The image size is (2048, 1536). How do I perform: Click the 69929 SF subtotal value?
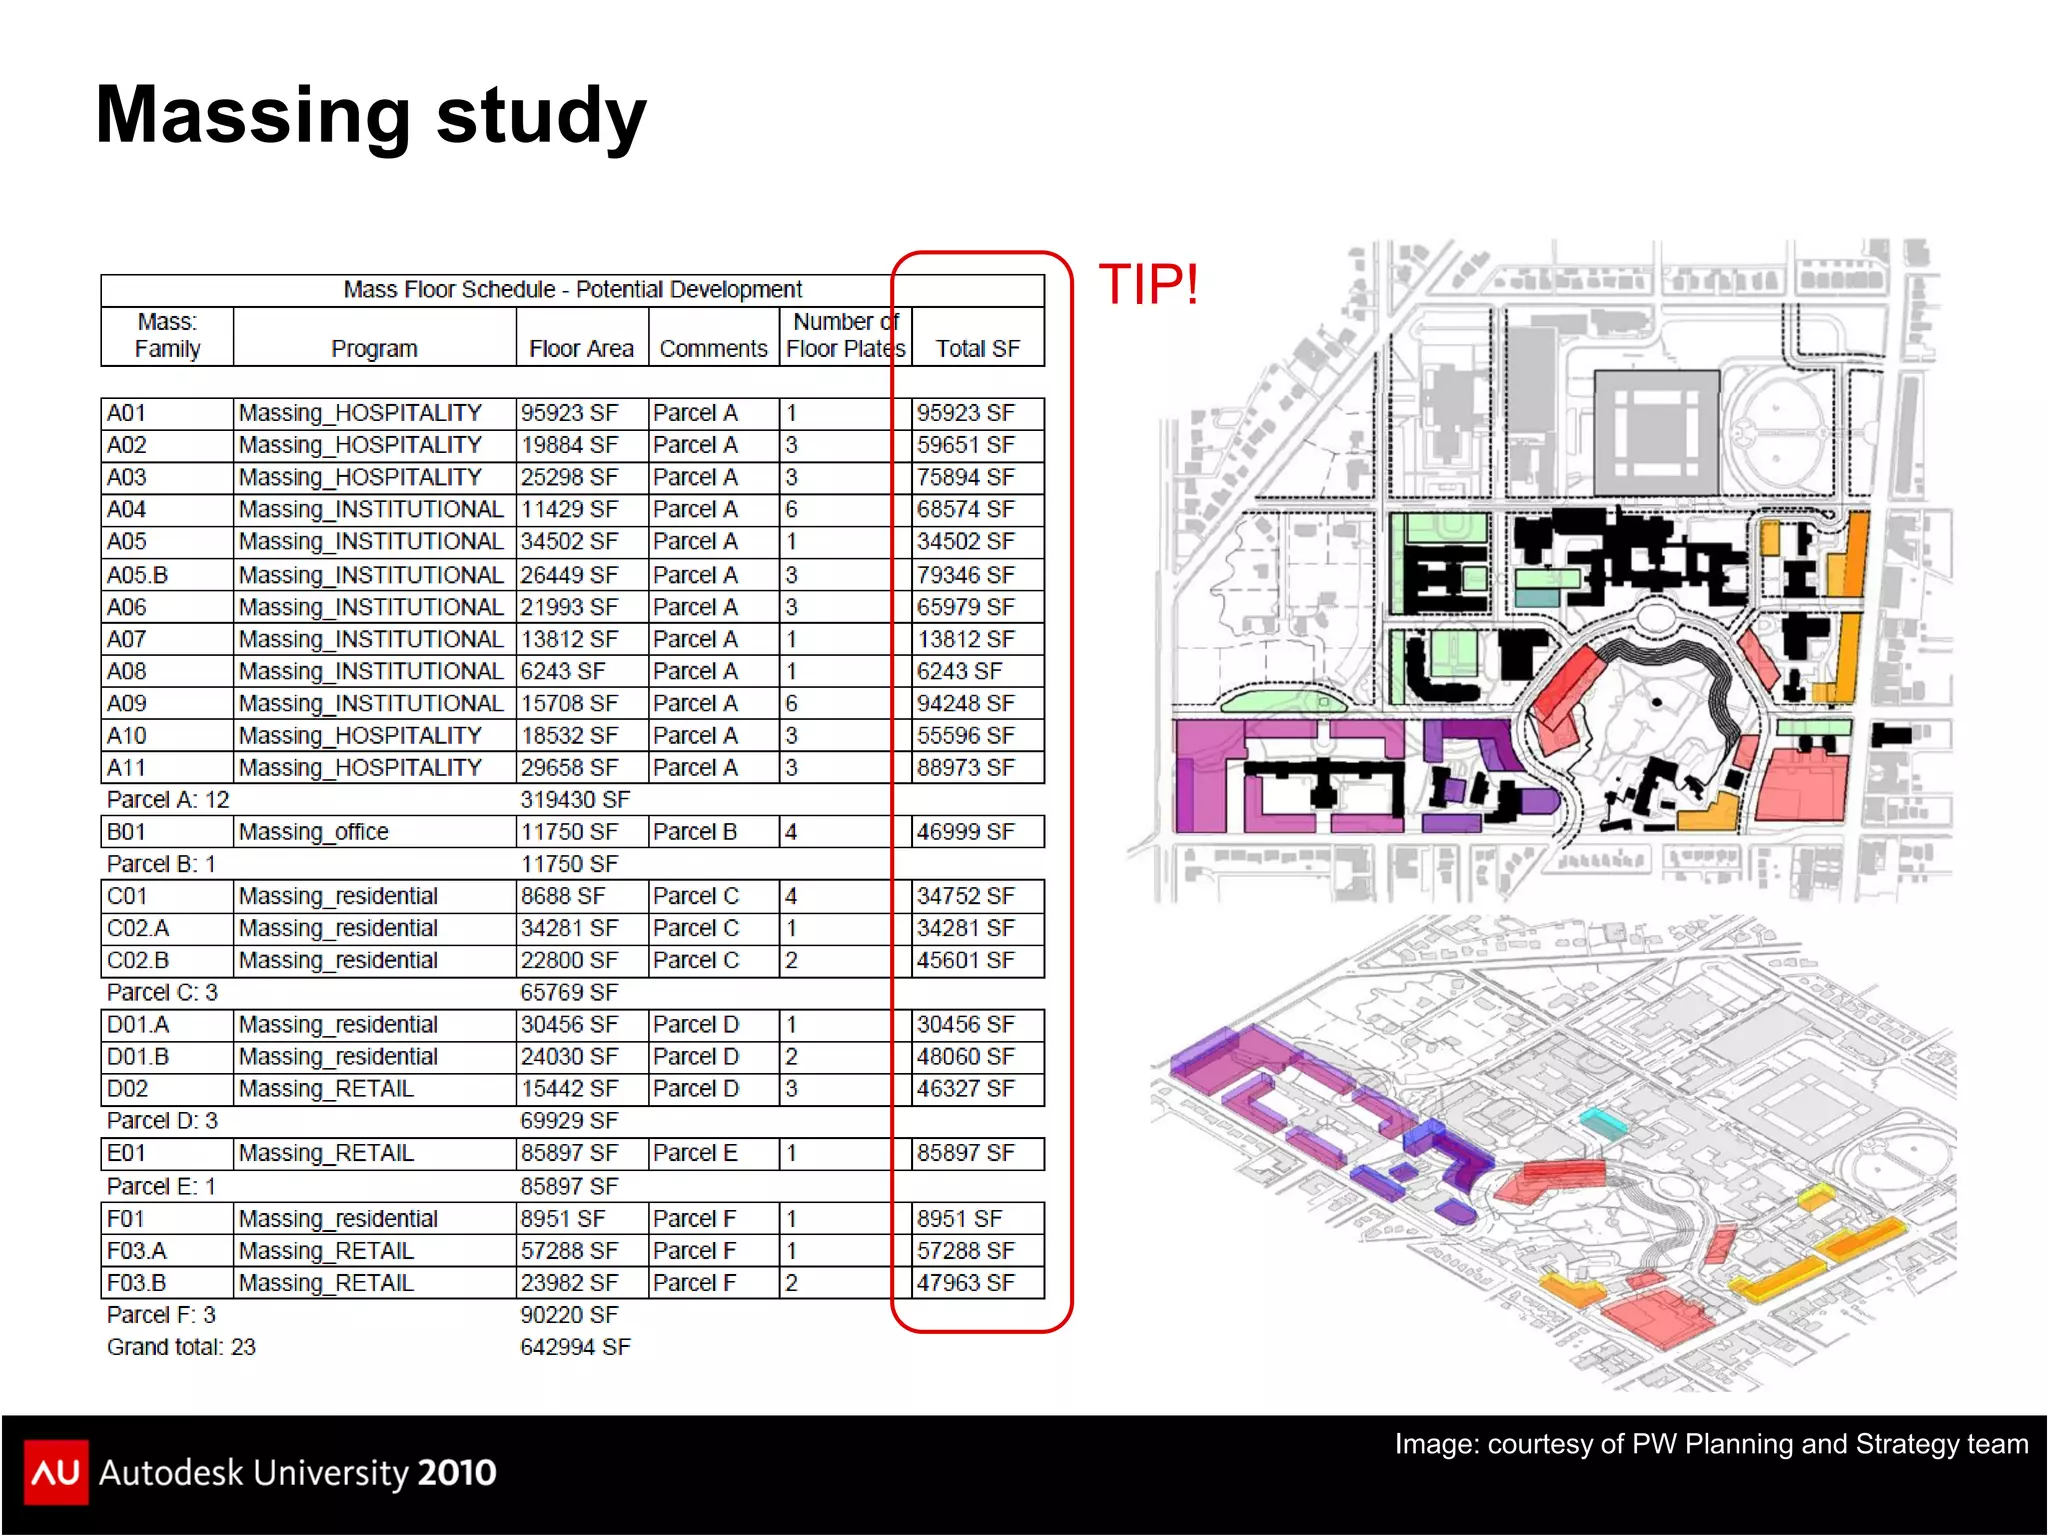[x=569, y=1121]
